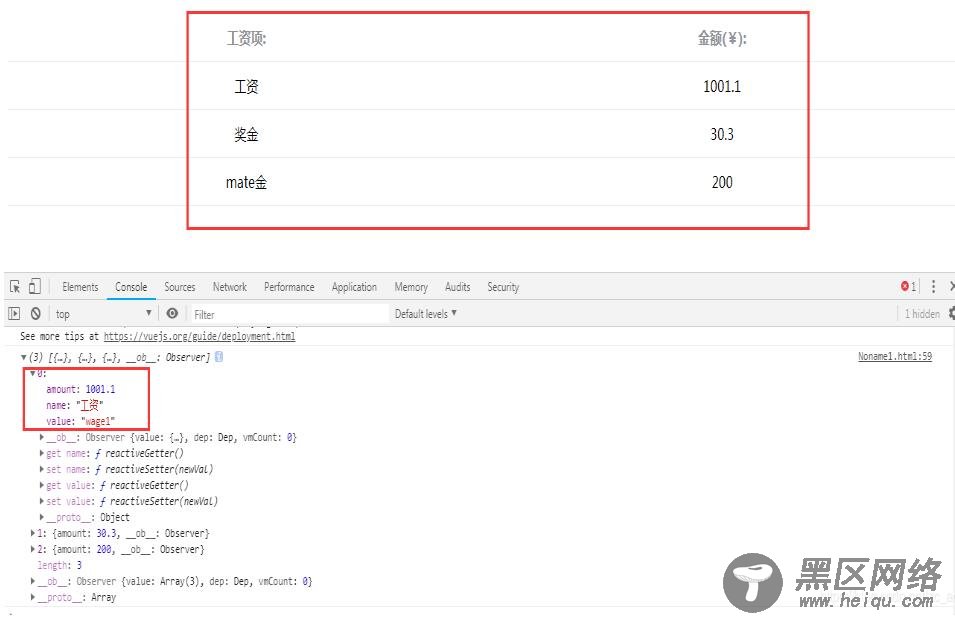Expand __proto__: Array entry

pos(33,597)
